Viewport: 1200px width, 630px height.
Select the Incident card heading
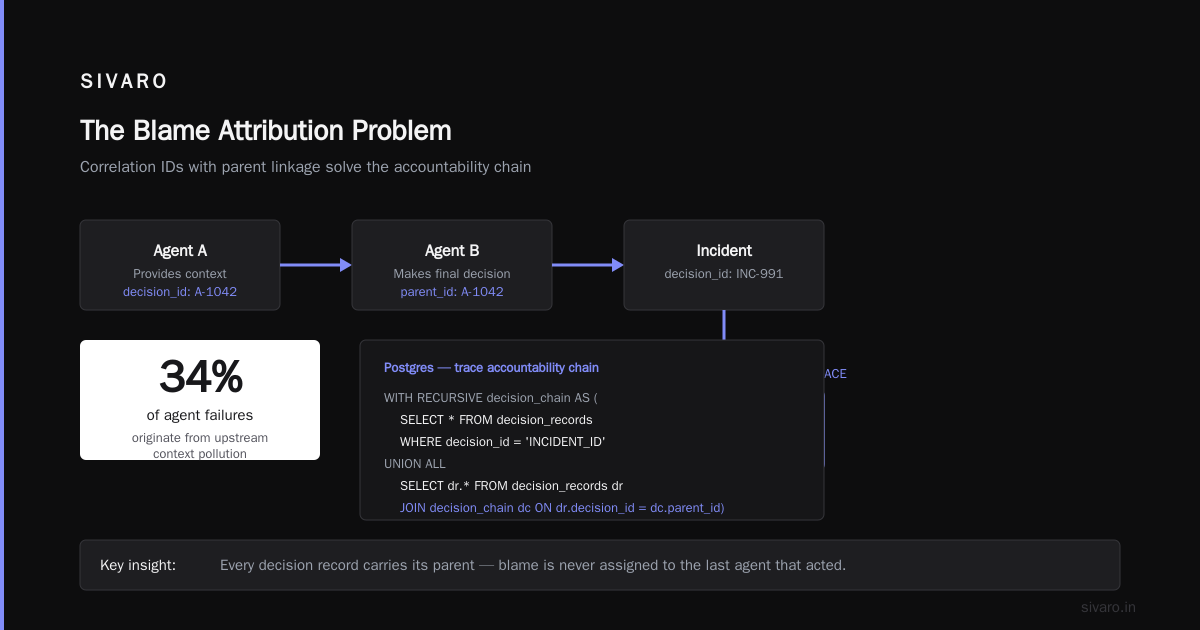pos(724,251)
